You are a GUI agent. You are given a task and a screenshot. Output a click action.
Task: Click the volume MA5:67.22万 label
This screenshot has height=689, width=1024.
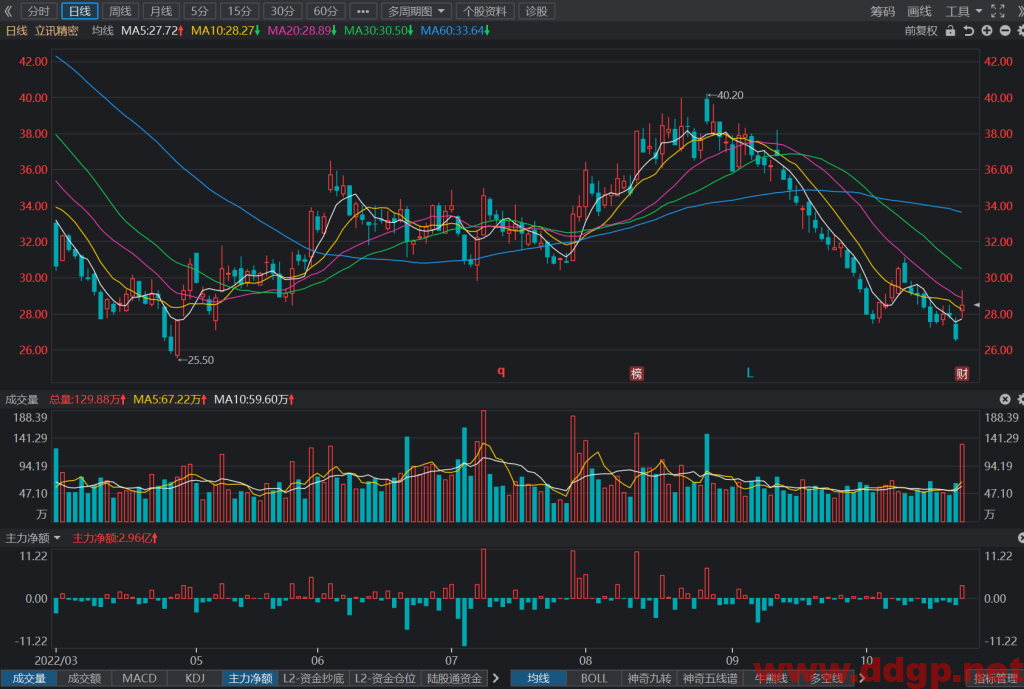(170, 399)
